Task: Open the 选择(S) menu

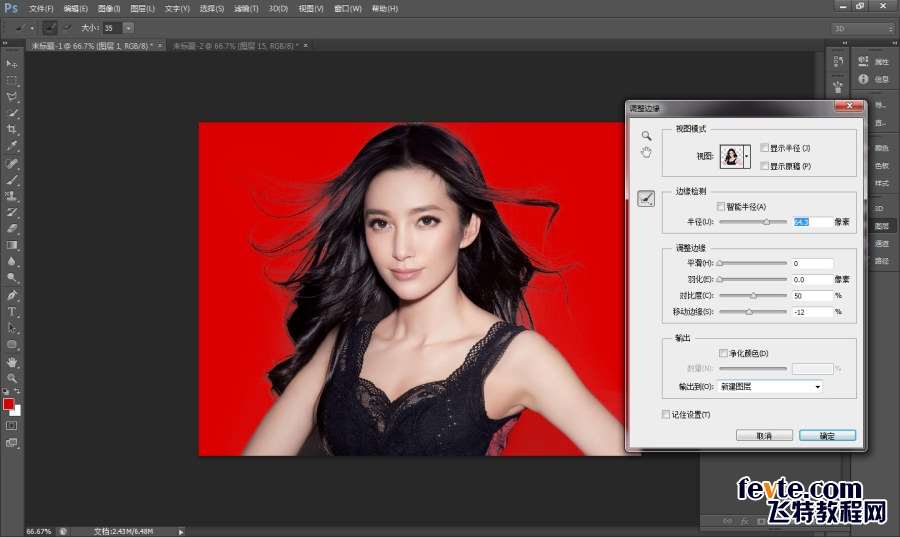Action: tap(211, 9)
